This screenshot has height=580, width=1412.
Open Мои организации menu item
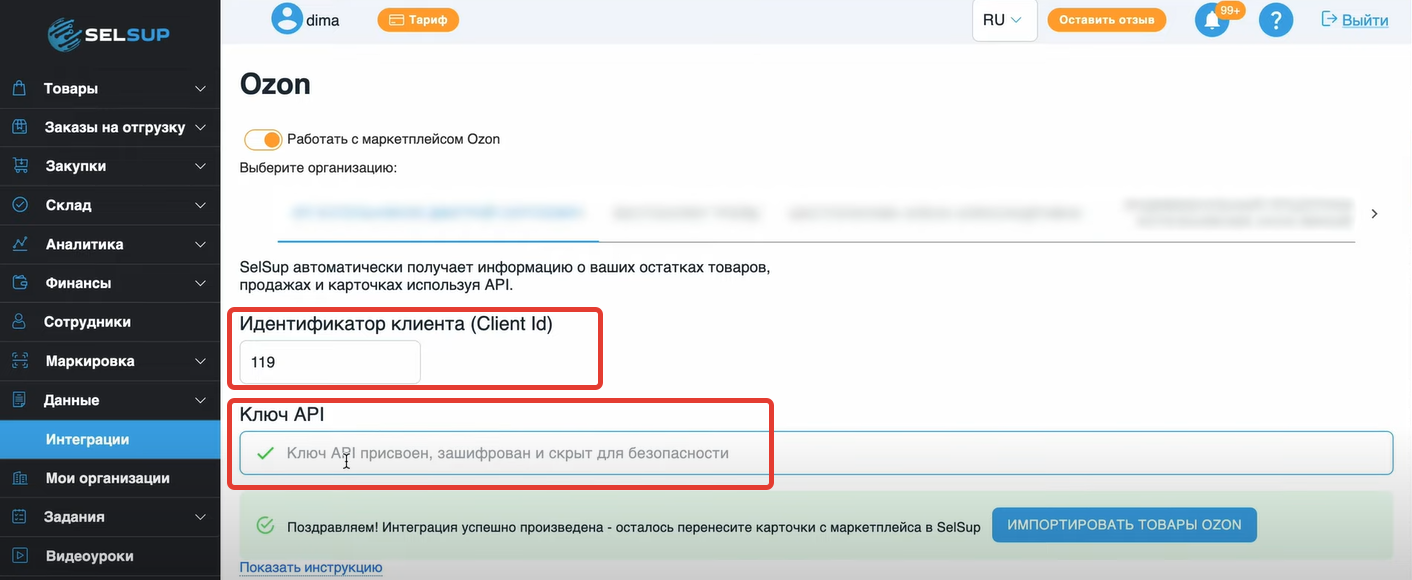[x=110, y=478]
